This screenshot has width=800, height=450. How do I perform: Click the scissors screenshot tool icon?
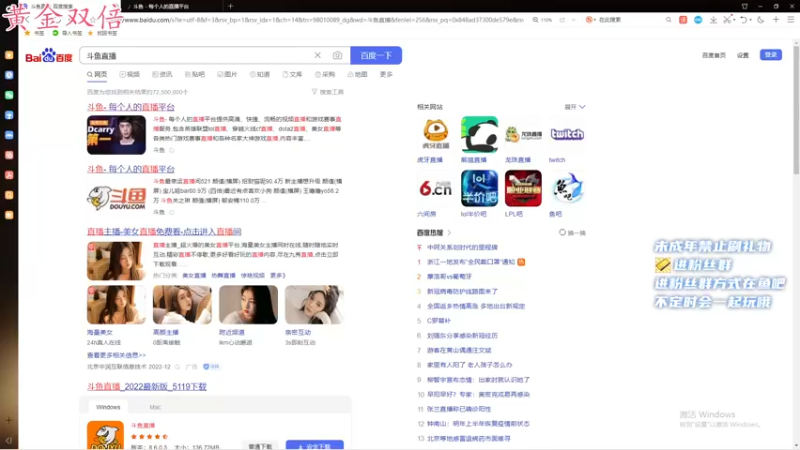click(x=728, y=20)
